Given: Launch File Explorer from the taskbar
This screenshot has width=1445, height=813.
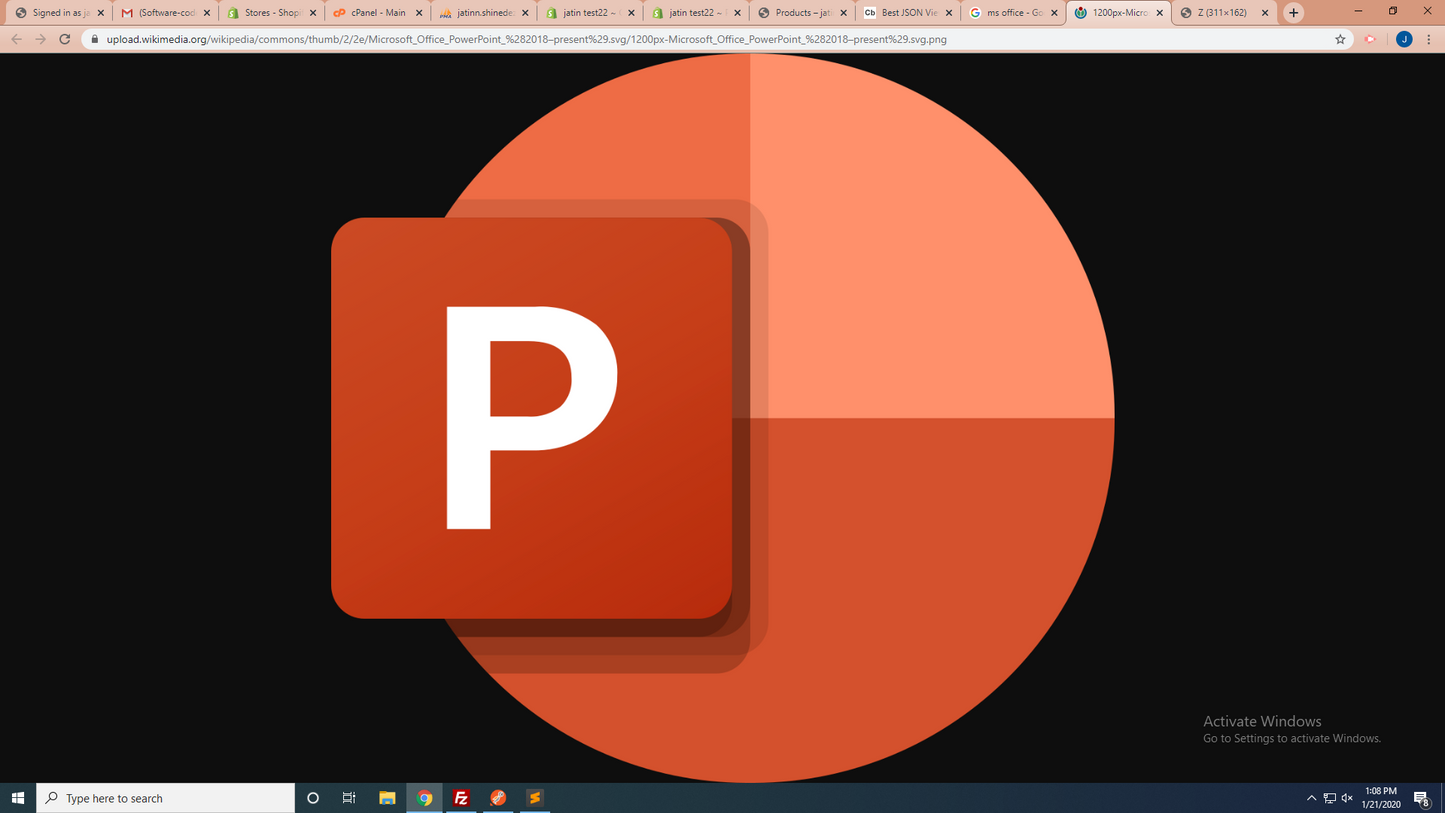Looking at the screenshot, I should (387, 798).
